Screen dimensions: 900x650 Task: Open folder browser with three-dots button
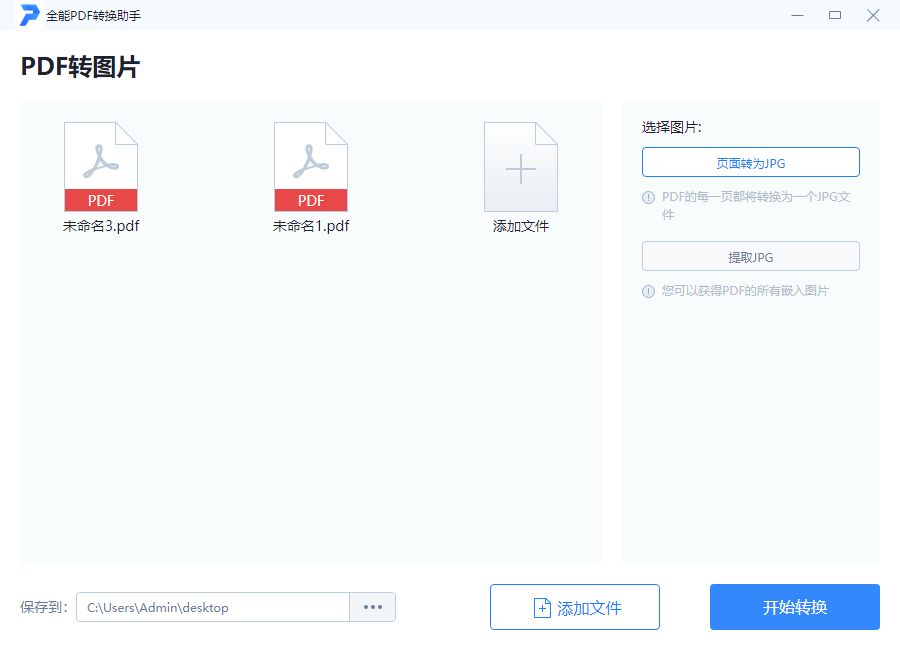pyautogui.click(x=373, y=607)
